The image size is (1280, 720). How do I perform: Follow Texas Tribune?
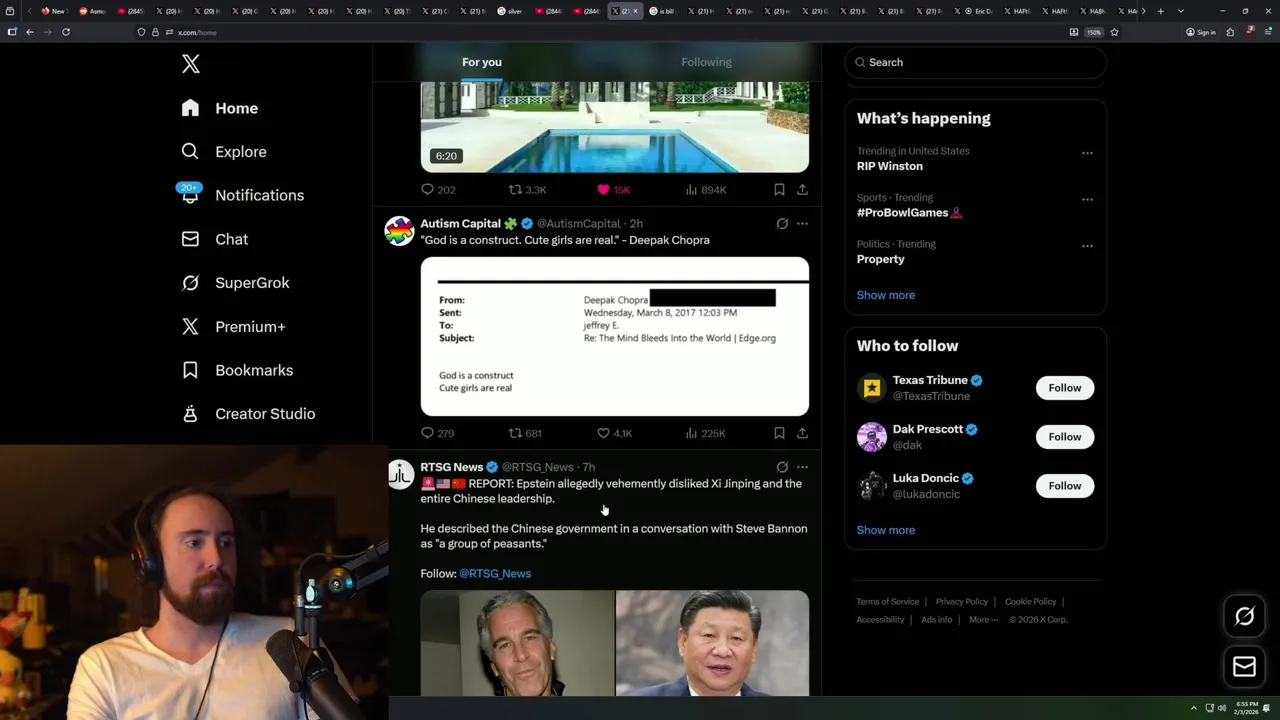(1065, 388)
